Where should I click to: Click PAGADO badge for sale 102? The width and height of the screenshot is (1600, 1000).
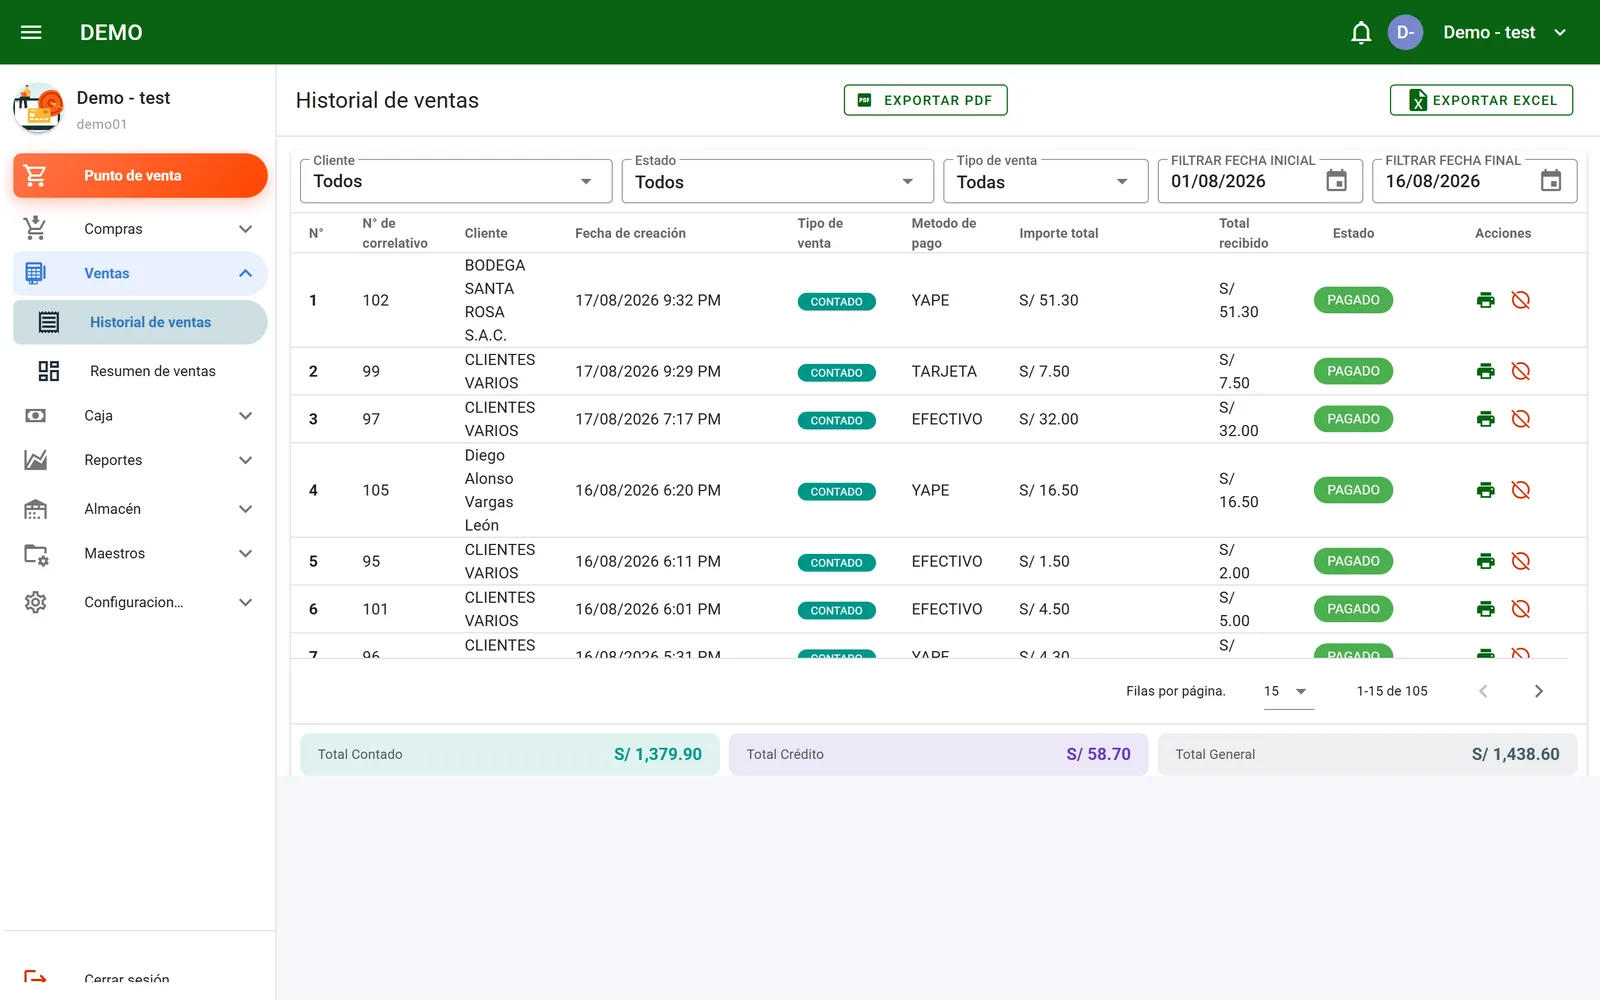coord(1353,300)
